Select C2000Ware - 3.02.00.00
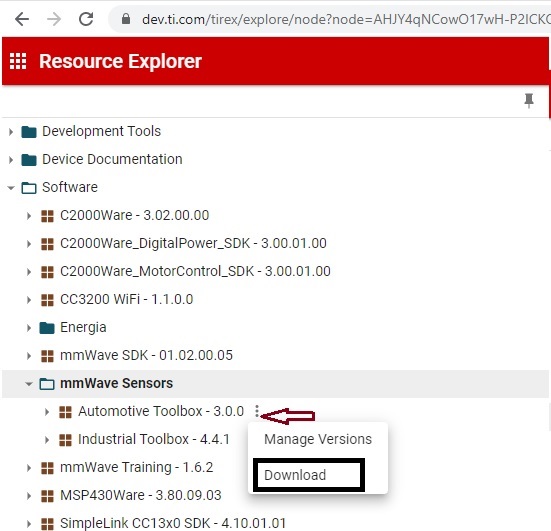551x531 pixels. 135,215
